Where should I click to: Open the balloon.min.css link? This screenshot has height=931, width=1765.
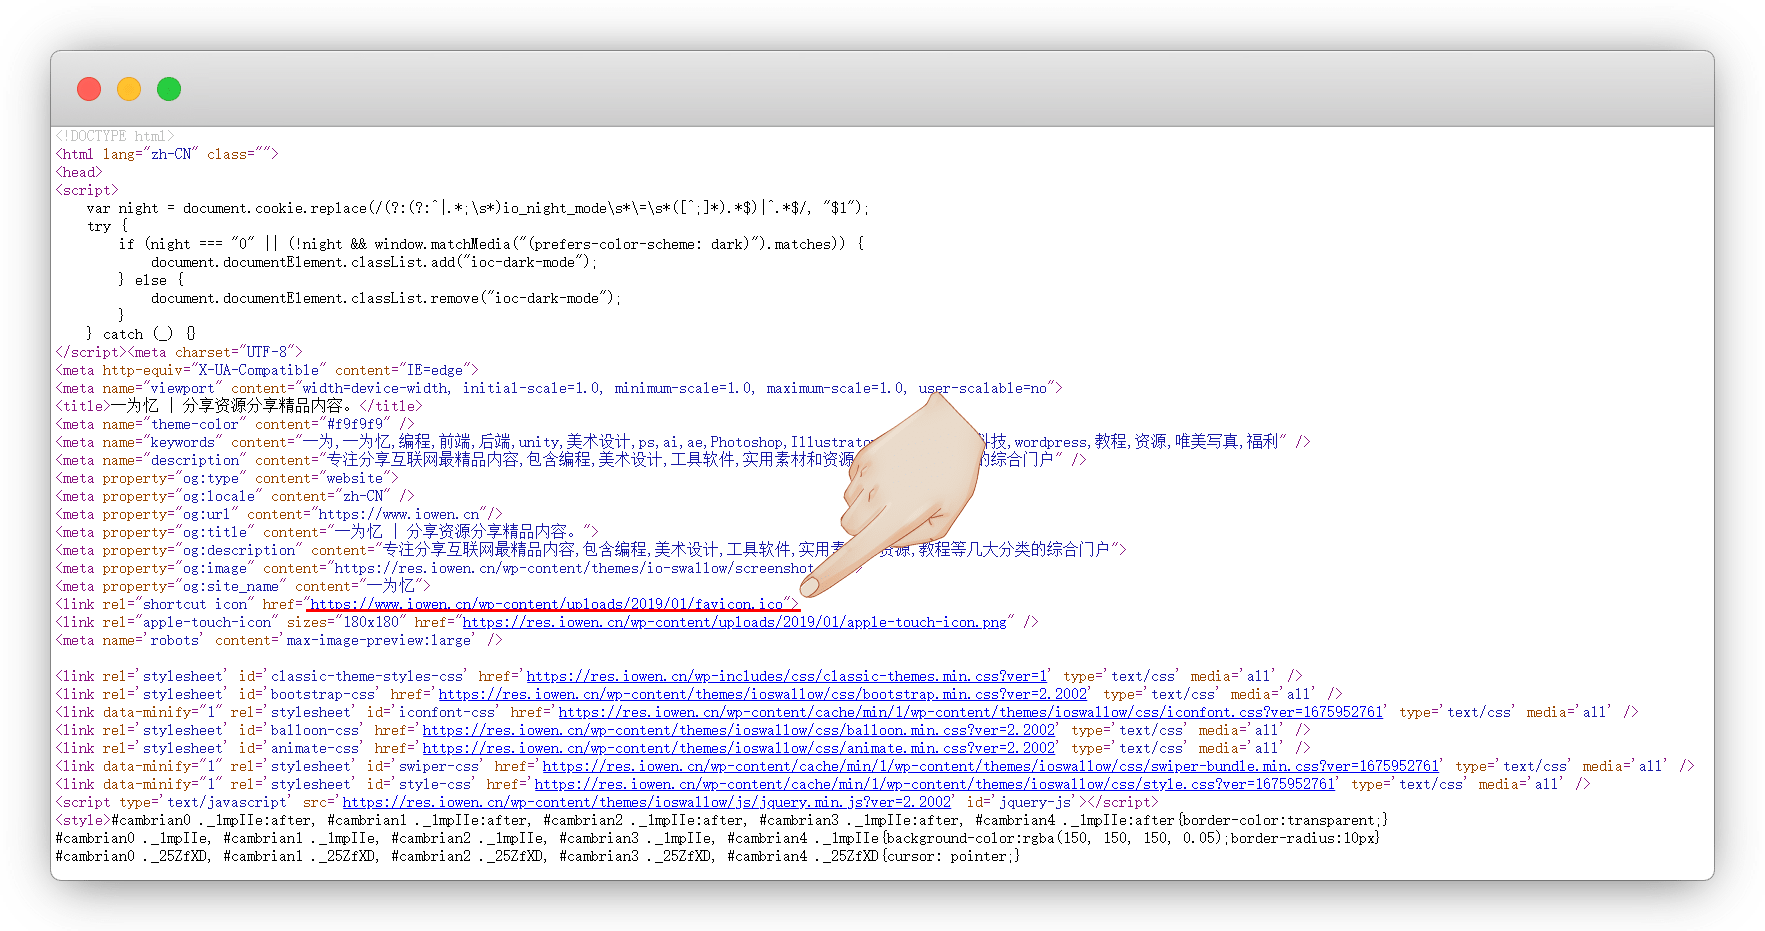coord(738,730)
